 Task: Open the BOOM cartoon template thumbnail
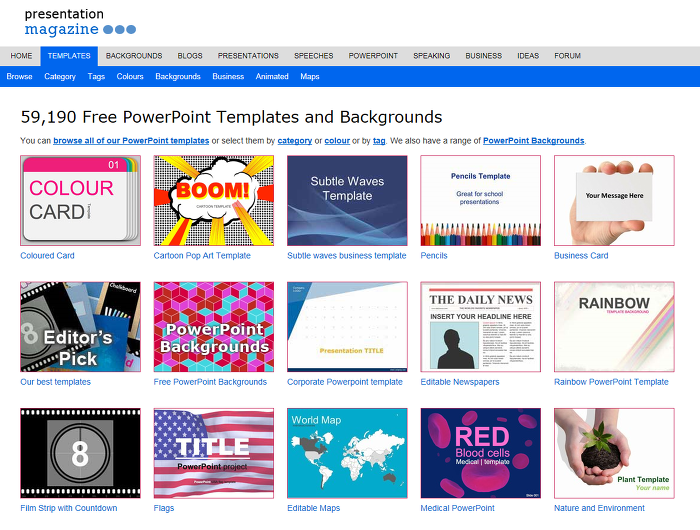click(214, 200)
